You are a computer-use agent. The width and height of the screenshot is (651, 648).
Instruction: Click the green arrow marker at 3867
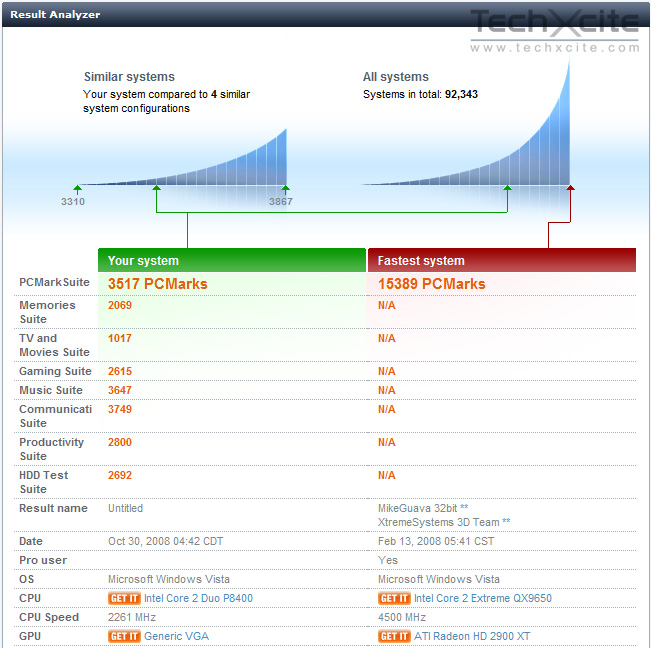click(x=285, y=190)
